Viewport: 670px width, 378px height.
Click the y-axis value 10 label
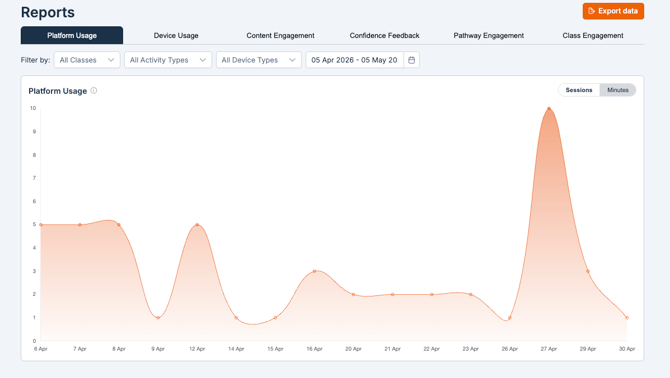tap(33, 108)
